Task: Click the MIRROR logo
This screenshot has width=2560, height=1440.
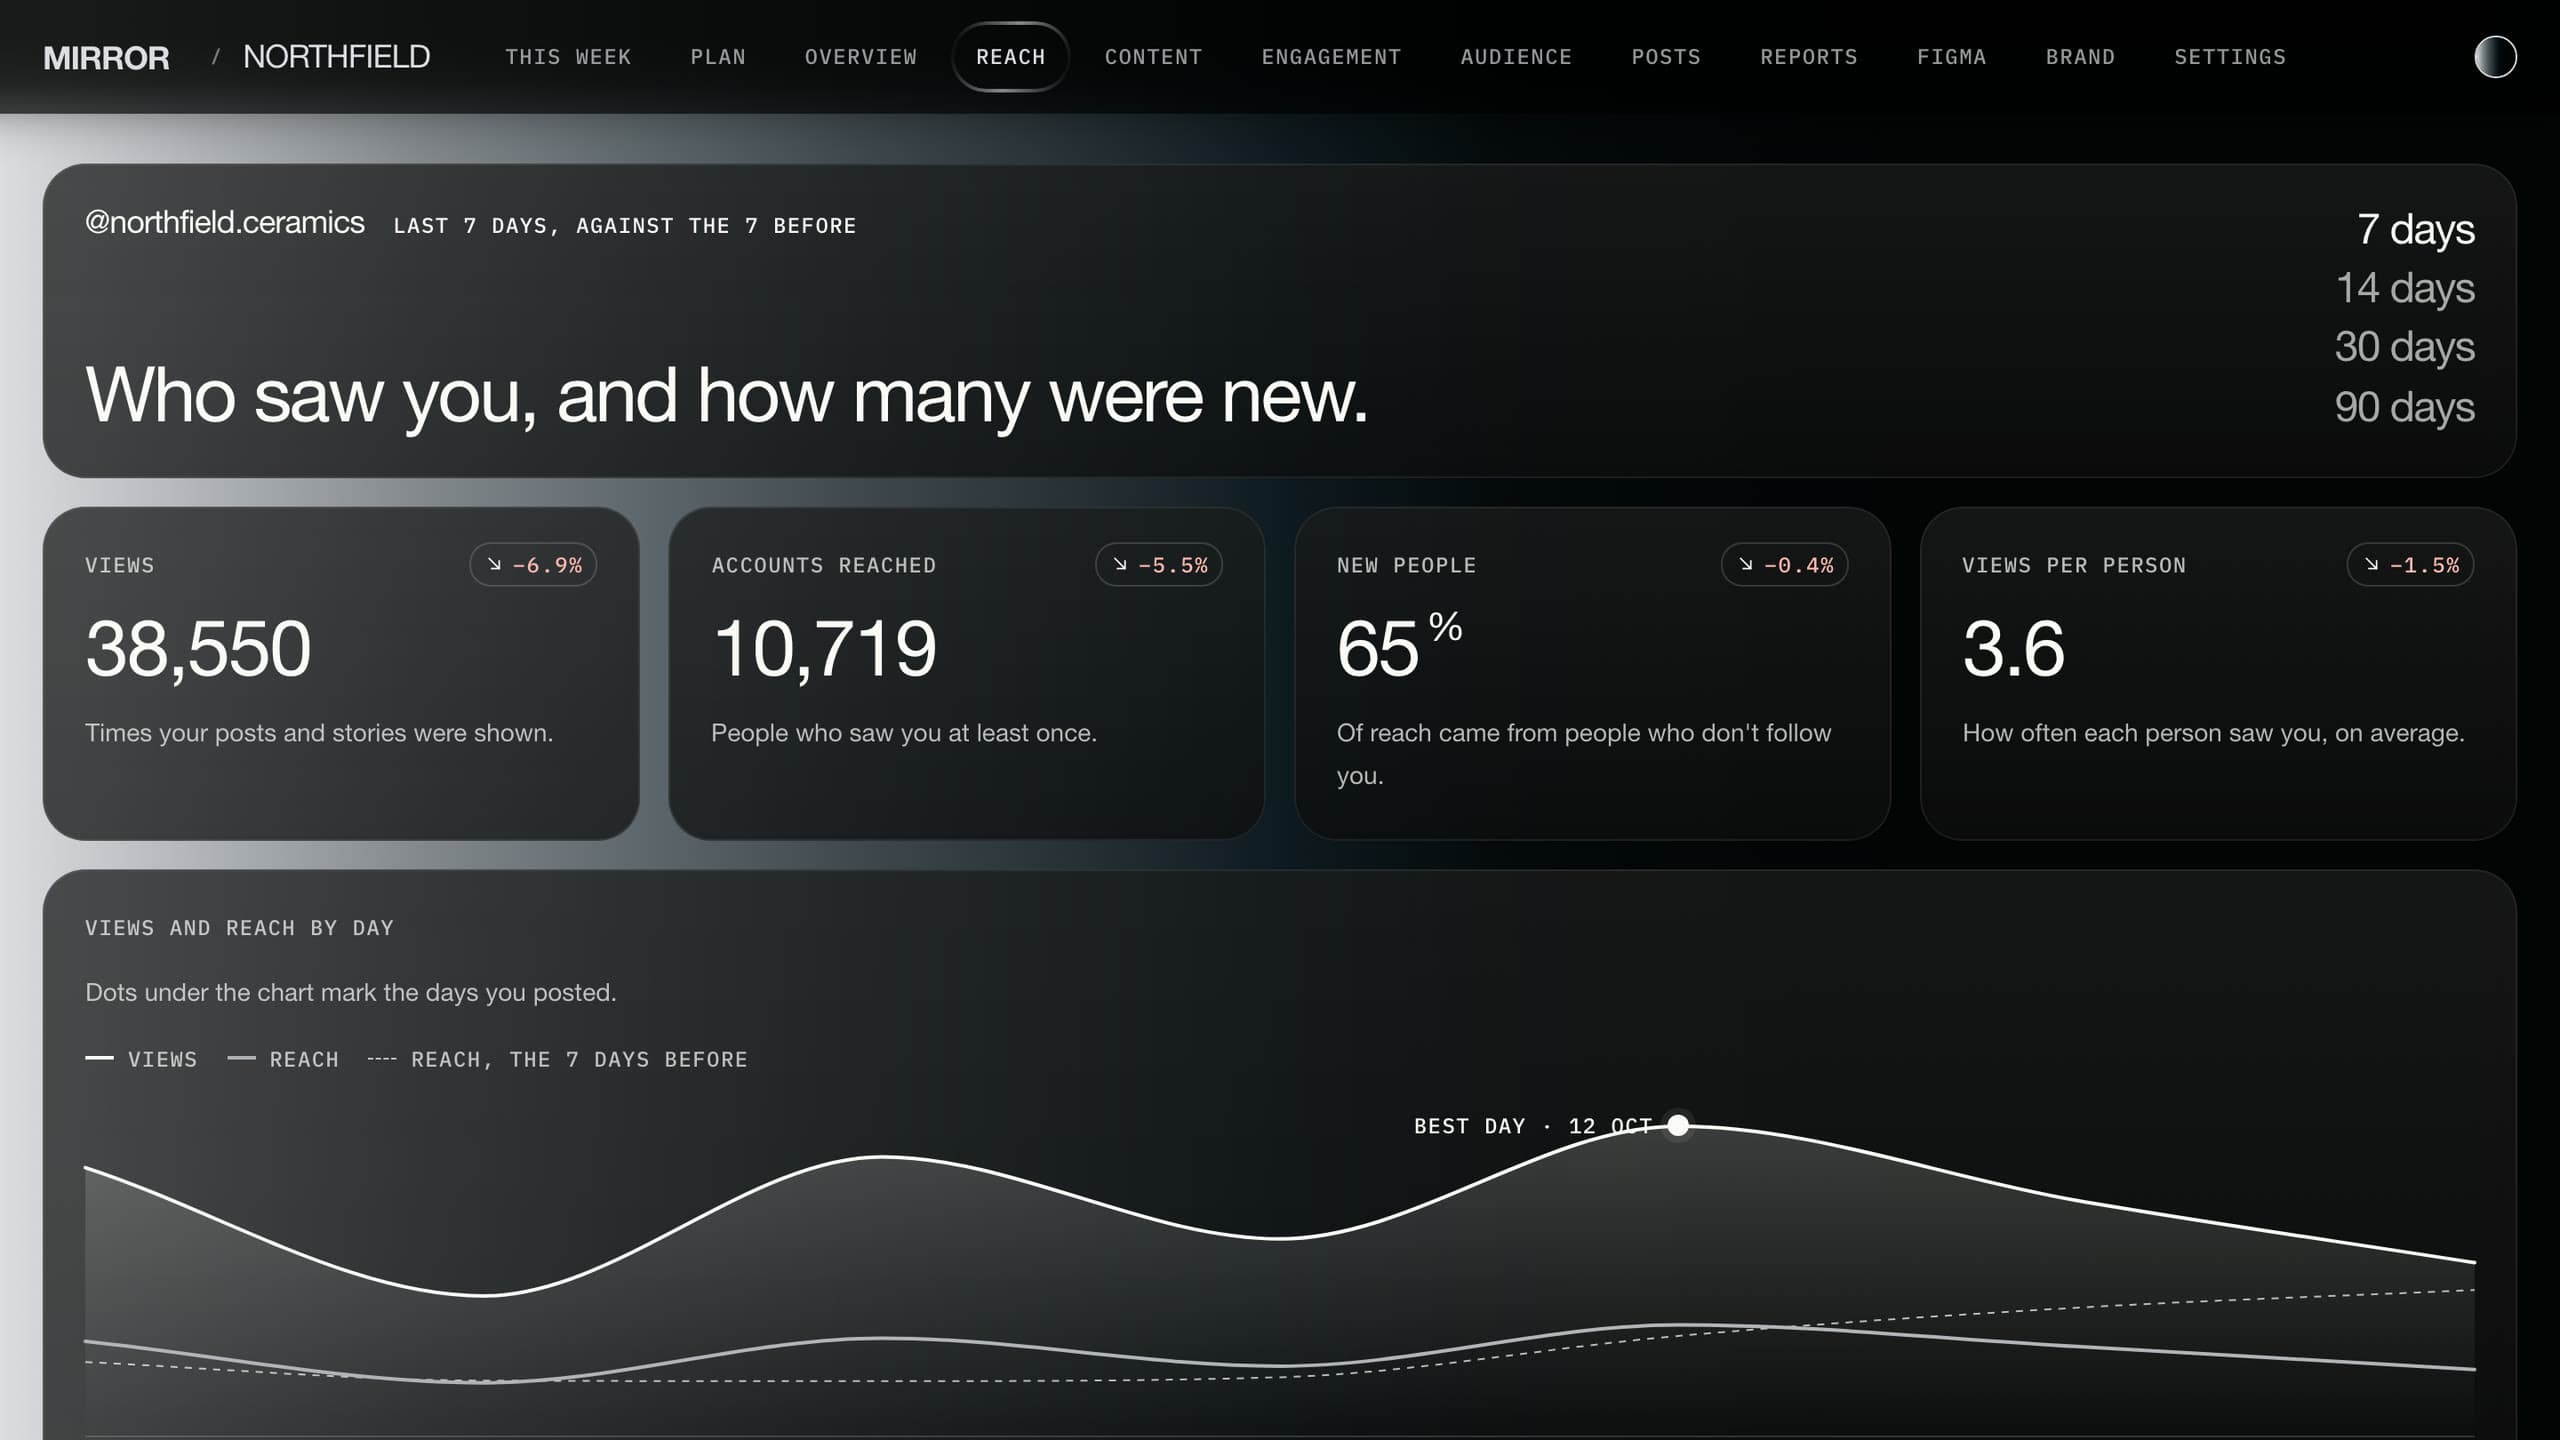Action: click(106, 57)
